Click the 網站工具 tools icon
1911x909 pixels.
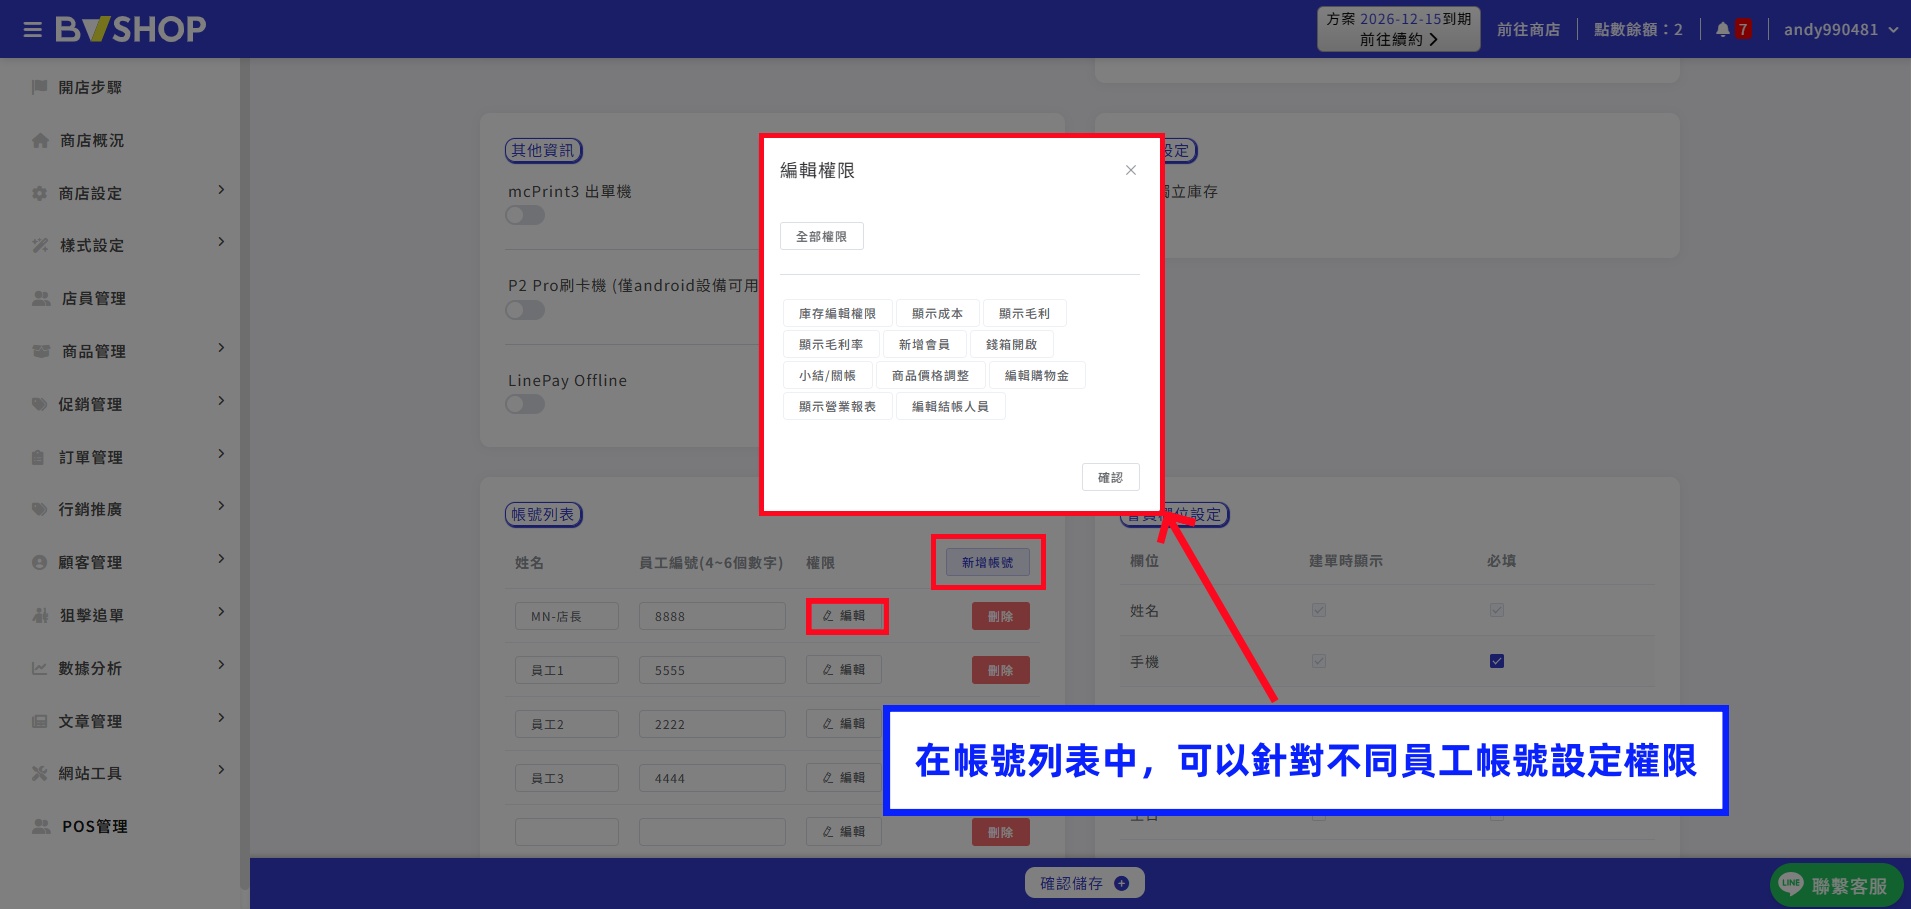pos(40,773)
